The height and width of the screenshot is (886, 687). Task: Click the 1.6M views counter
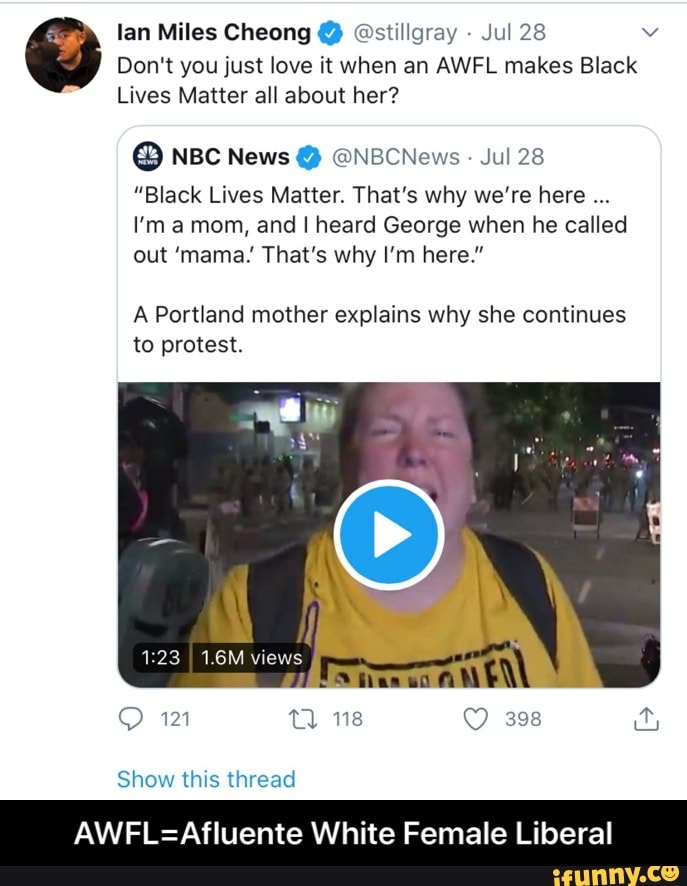[x=251, y=657]
